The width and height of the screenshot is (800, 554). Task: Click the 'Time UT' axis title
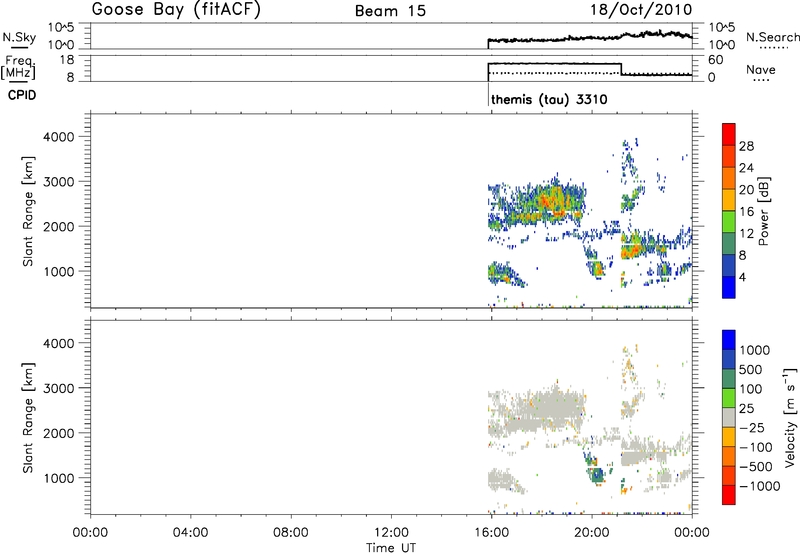coord(391,548)
